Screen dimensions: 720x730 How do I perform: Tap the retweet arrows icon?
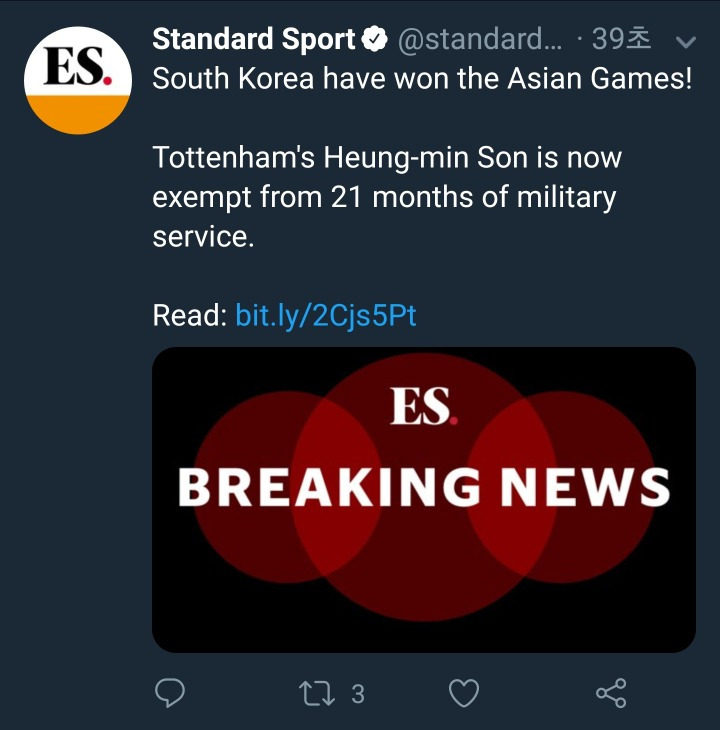coord(316,693)
